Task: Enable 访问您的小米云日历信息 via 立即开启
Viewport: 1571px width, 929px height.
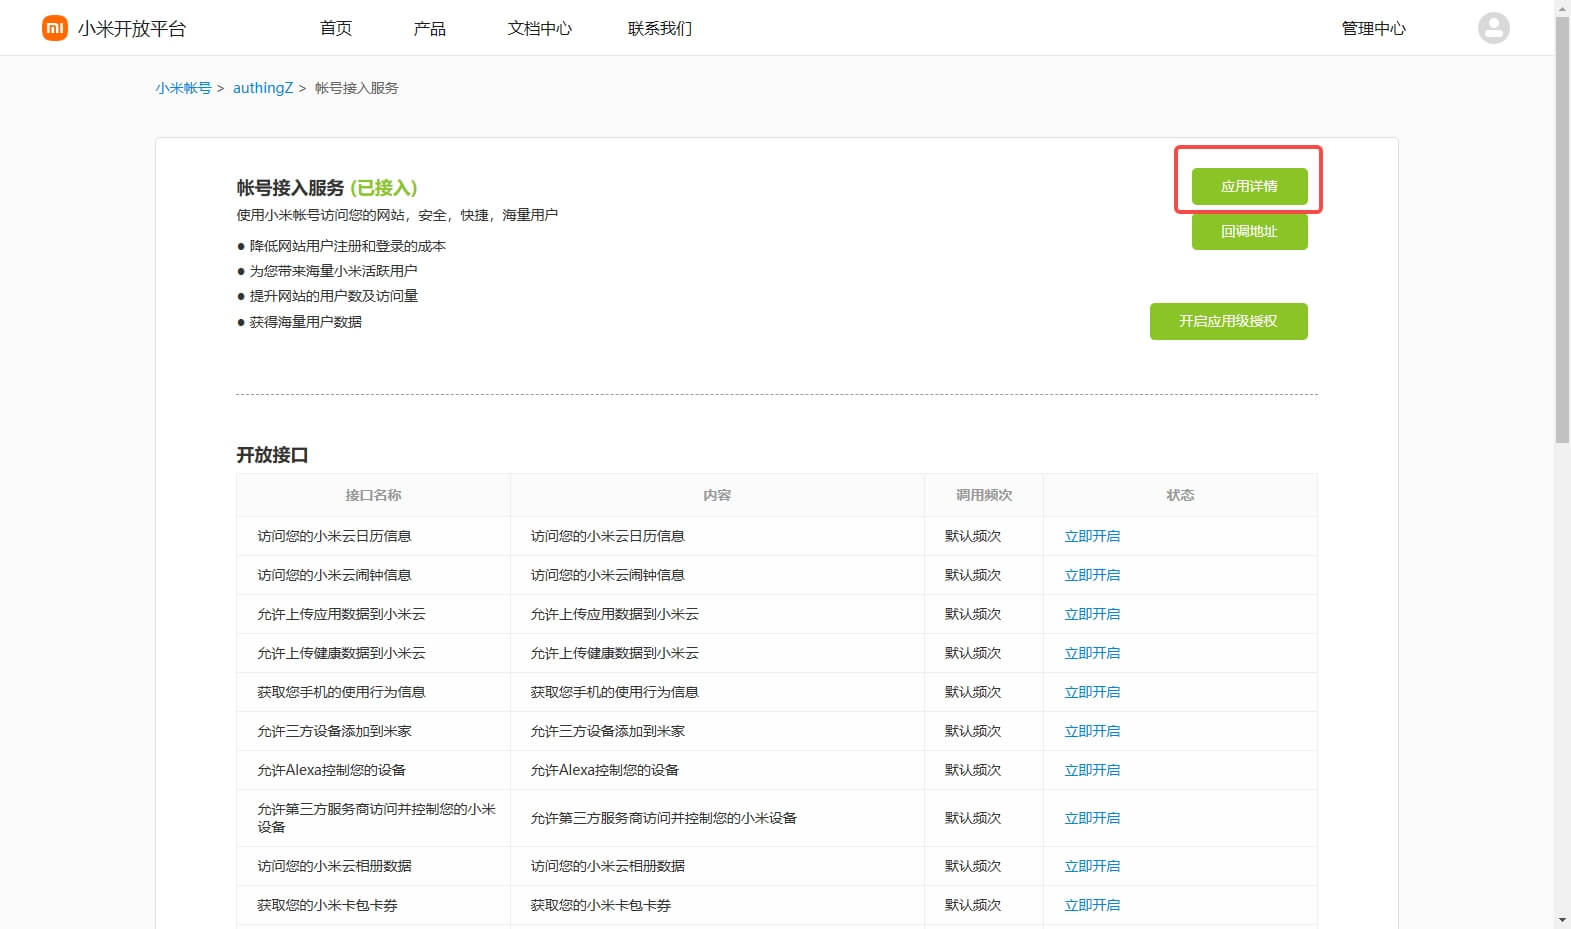Action: pos(1092,536)
